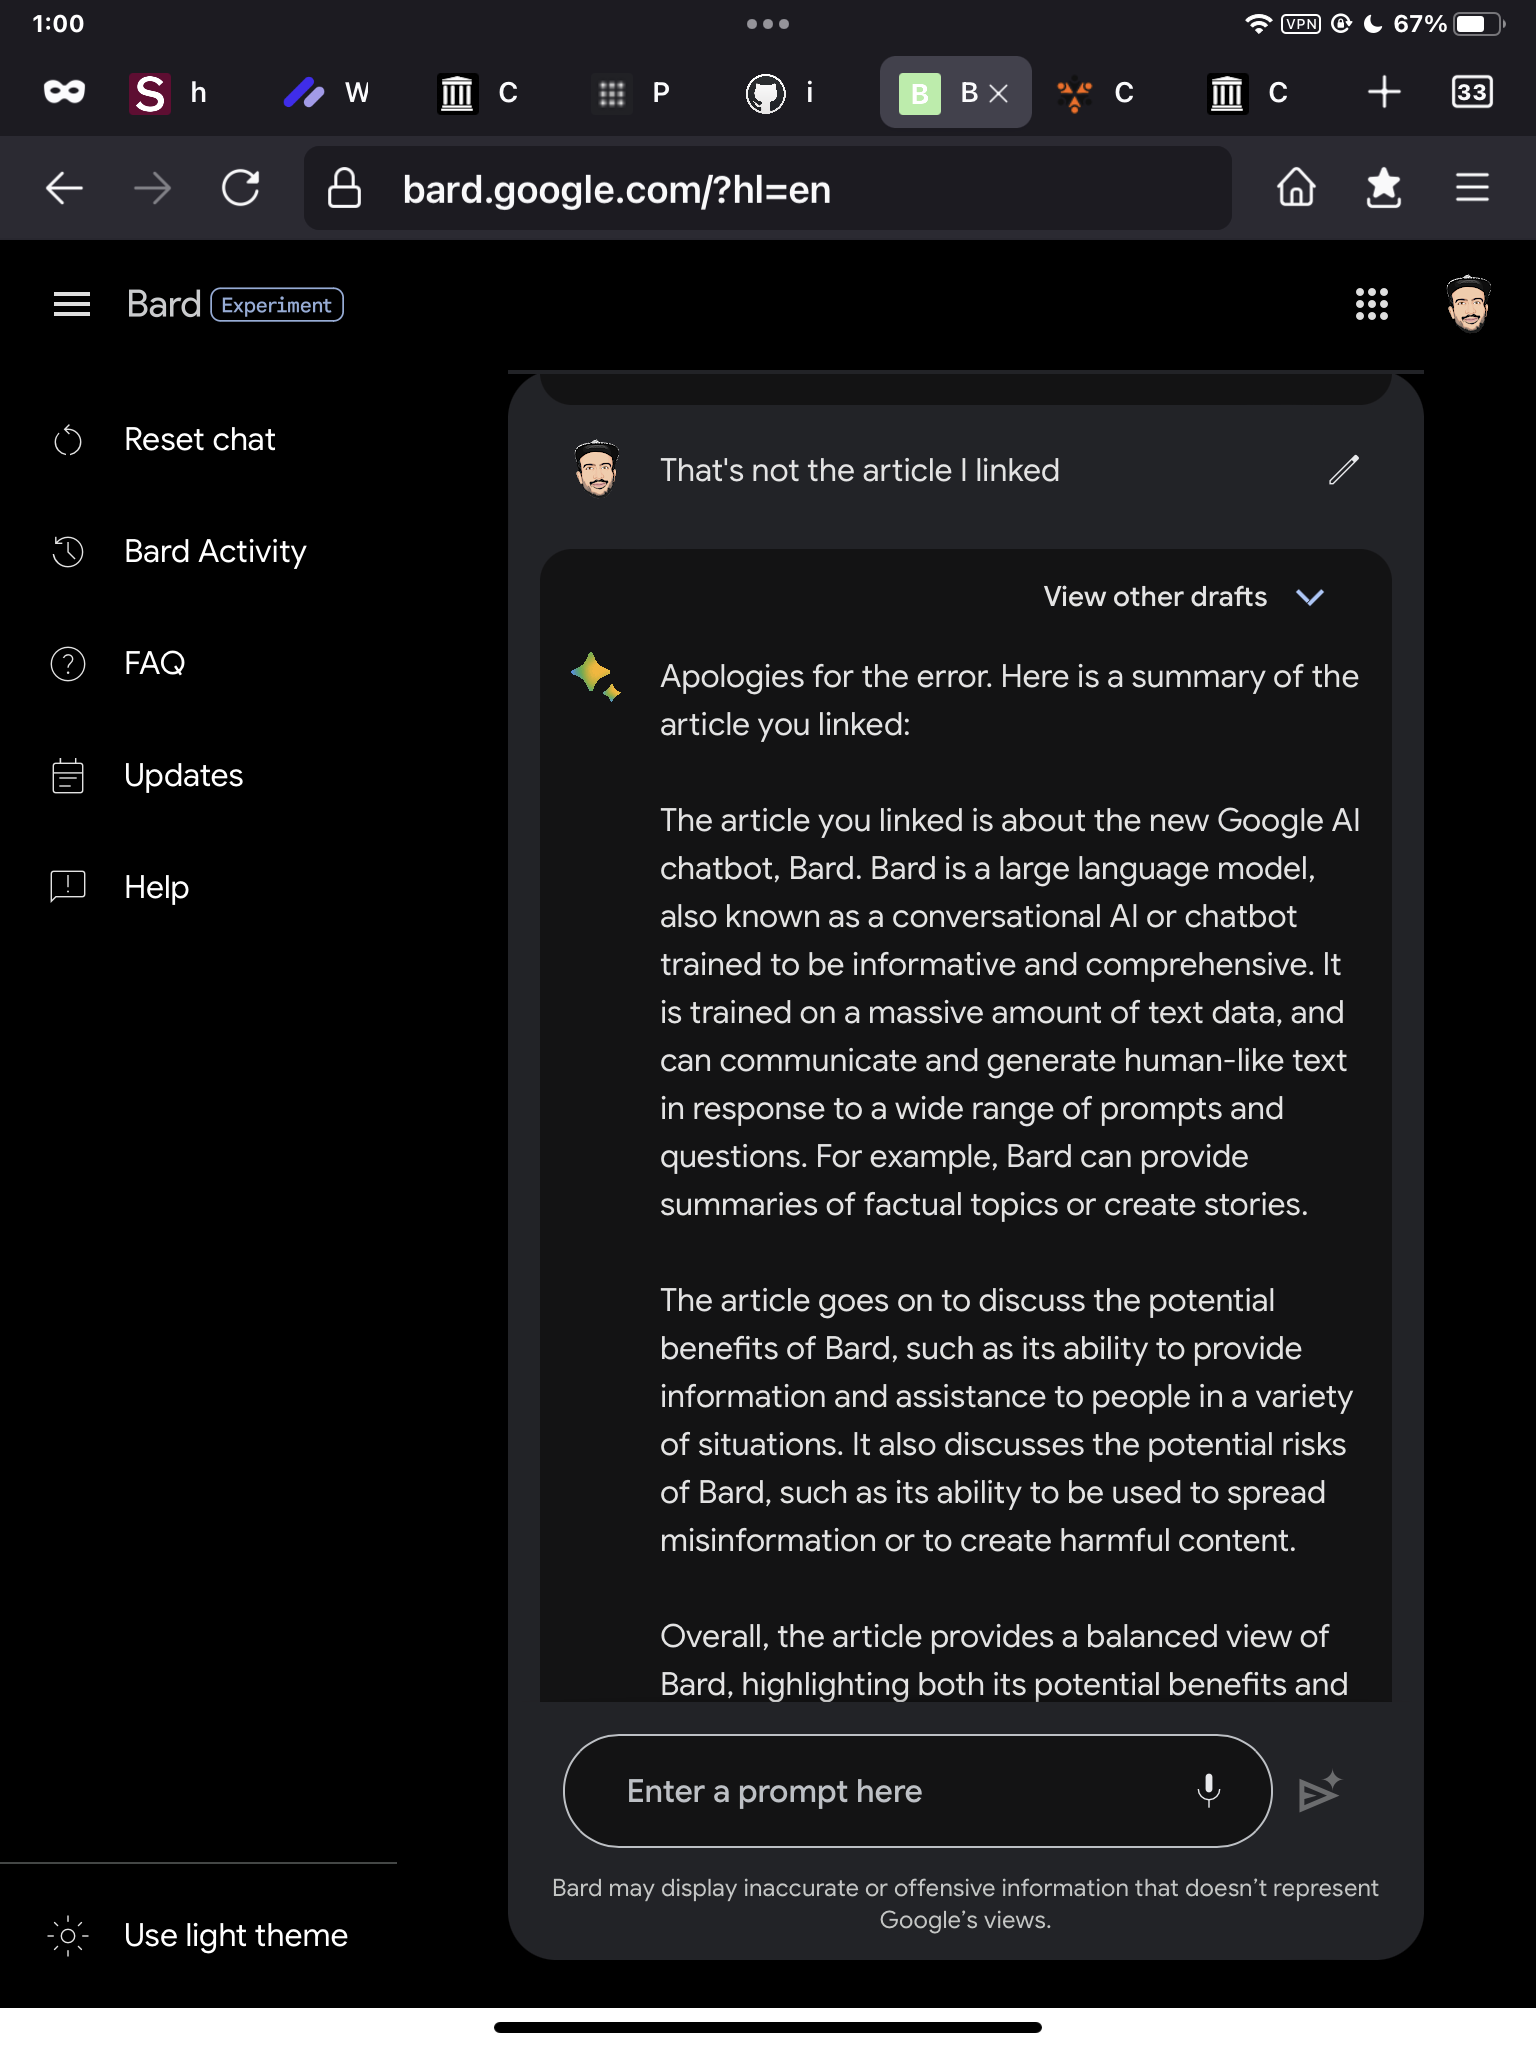Tap the microphone icon in prompt box
The width and height of the screenshot is (1536, 2048).
tap(1208, 1790)
